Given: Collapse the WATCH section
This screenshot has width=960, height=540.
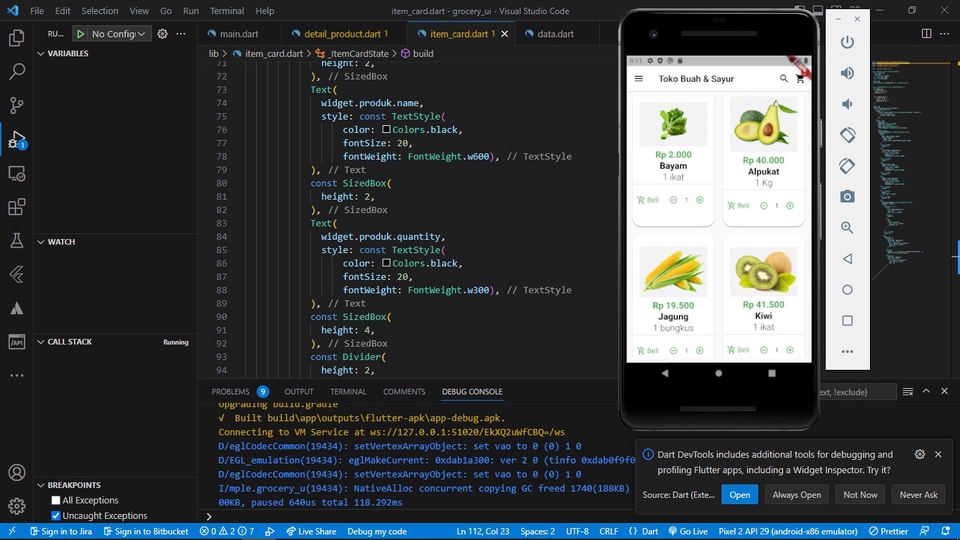Looking at the screenshot, I should 61,242.
